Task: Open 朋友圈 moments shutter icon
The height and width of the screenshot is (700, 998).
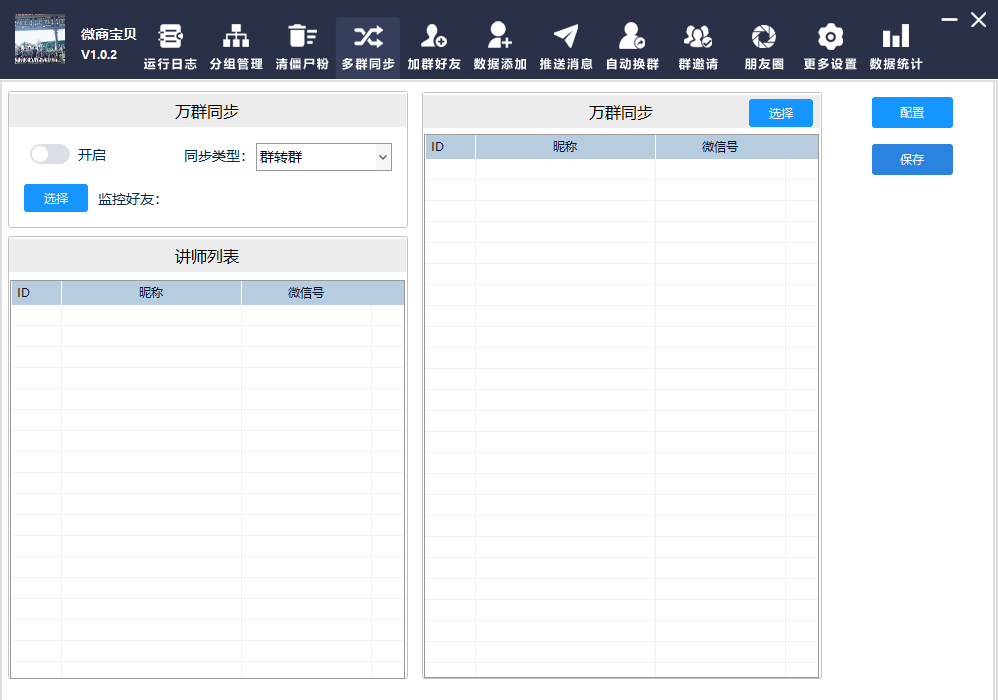Action: 764,37
